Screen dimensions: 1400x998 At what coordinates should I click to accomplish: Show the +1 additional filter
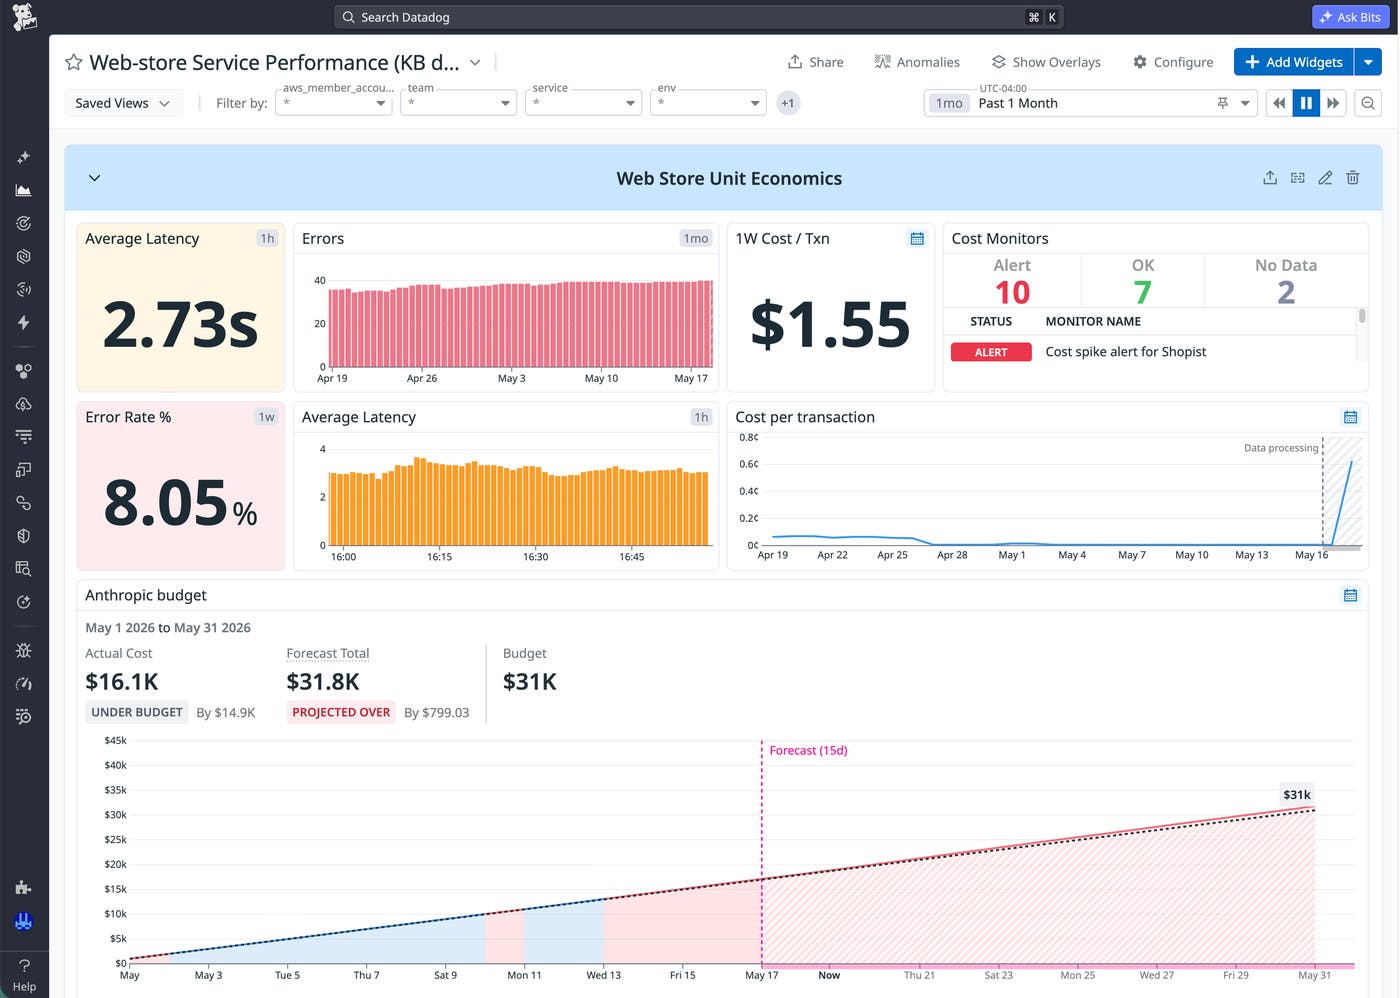click(789, 103)
